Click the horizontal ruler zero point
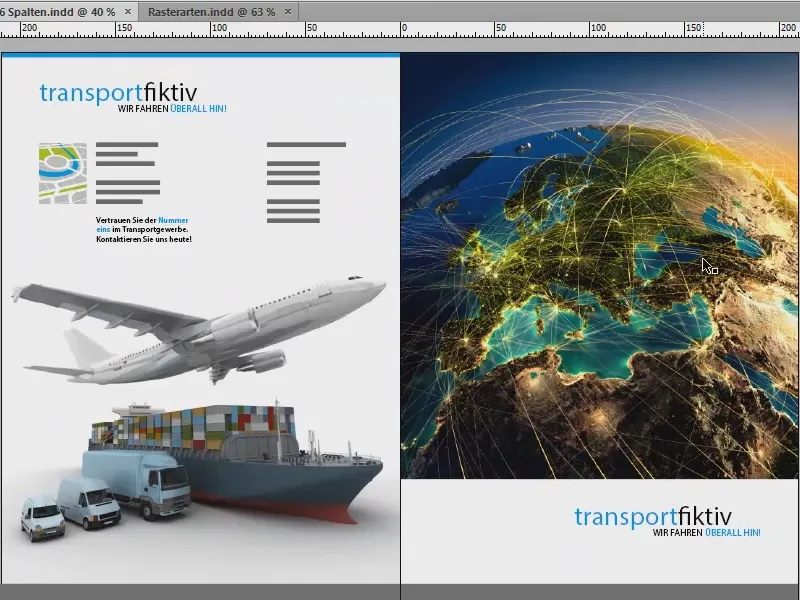This screenshot has width=800, height=600. pyautogui.click(x=401, y=29)
